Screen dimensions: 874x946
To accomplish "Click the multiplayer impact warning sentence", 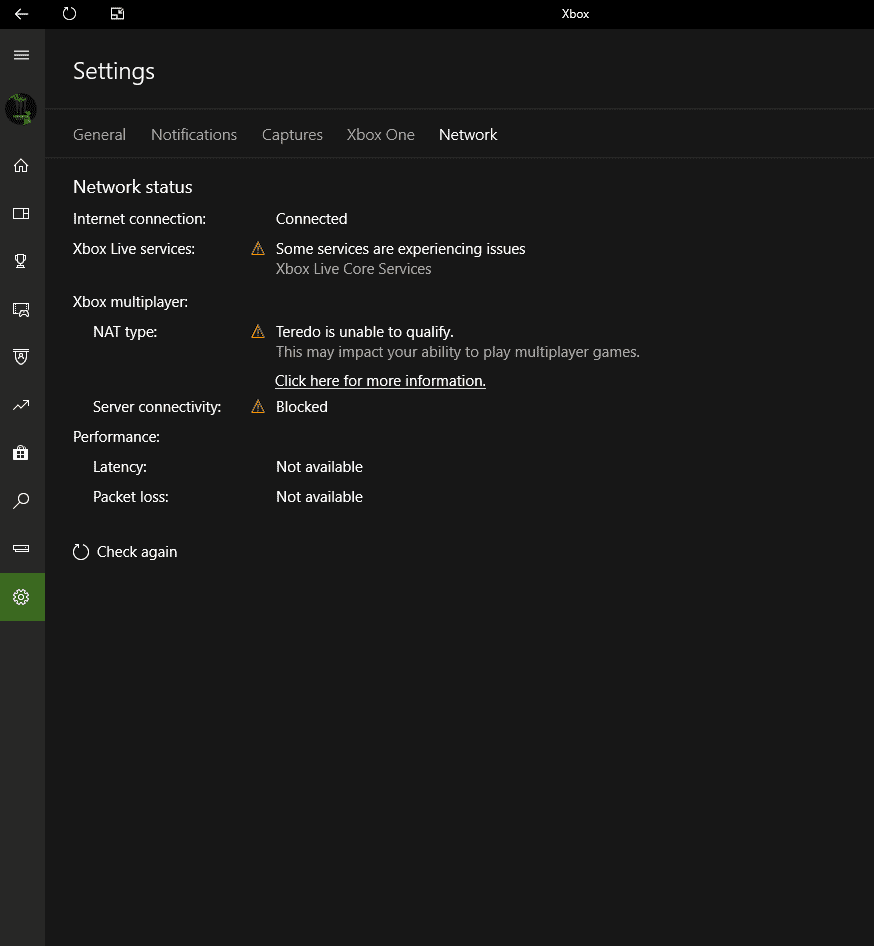I will click(458, 352).
